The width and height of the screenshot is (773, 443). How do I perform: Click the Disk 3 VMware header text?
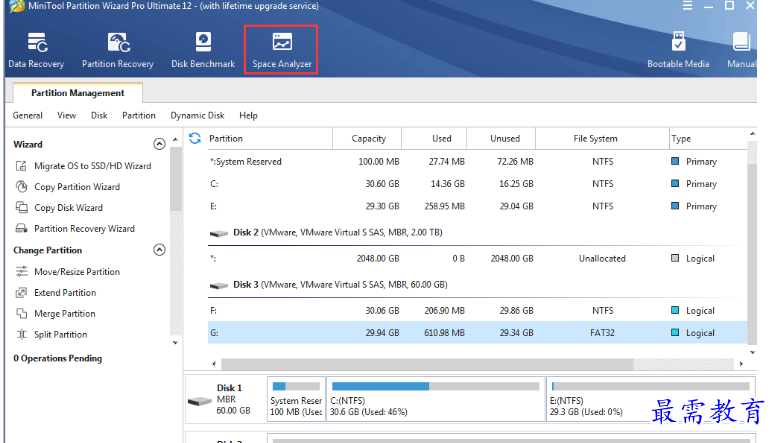click(x=340, y=285)
